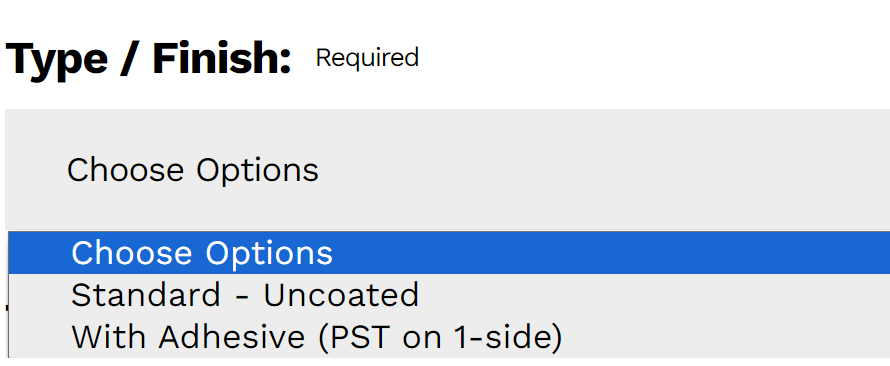Click the highlighted blue 'Choose Options' list entry

pyautogui.click(x=450, y=253)
